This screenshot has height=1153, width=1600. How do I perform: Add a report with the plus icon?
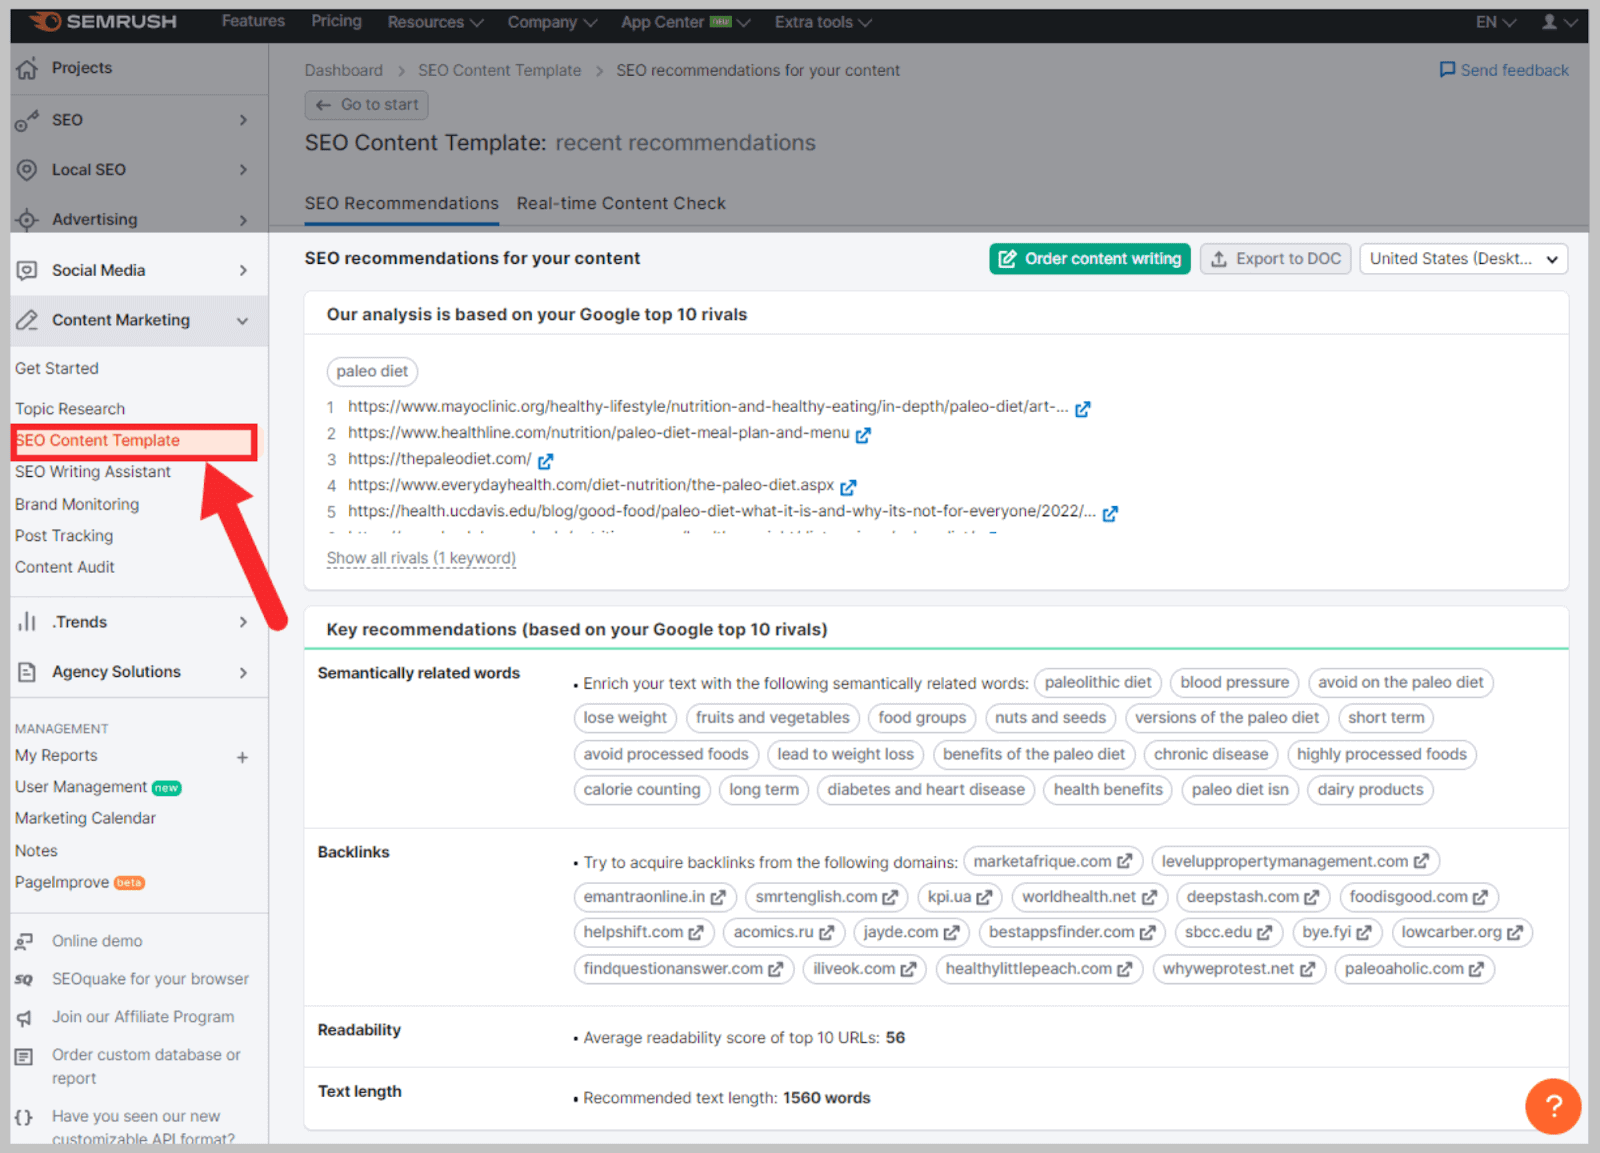(242, 757)
